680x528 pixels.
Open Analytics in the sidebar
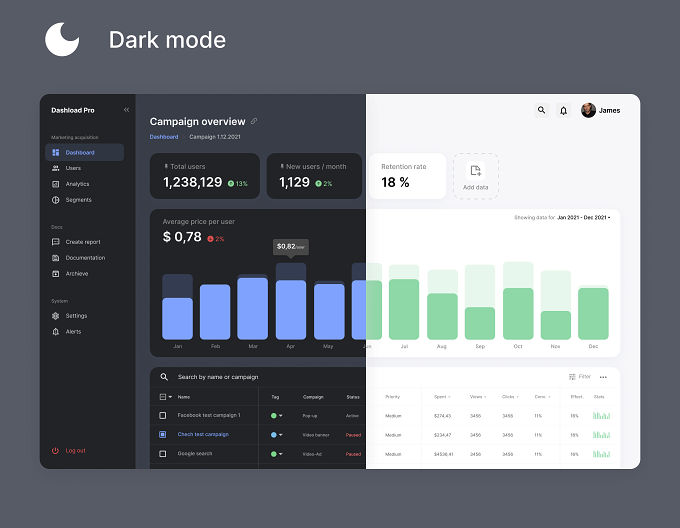[x=77, y=184]
